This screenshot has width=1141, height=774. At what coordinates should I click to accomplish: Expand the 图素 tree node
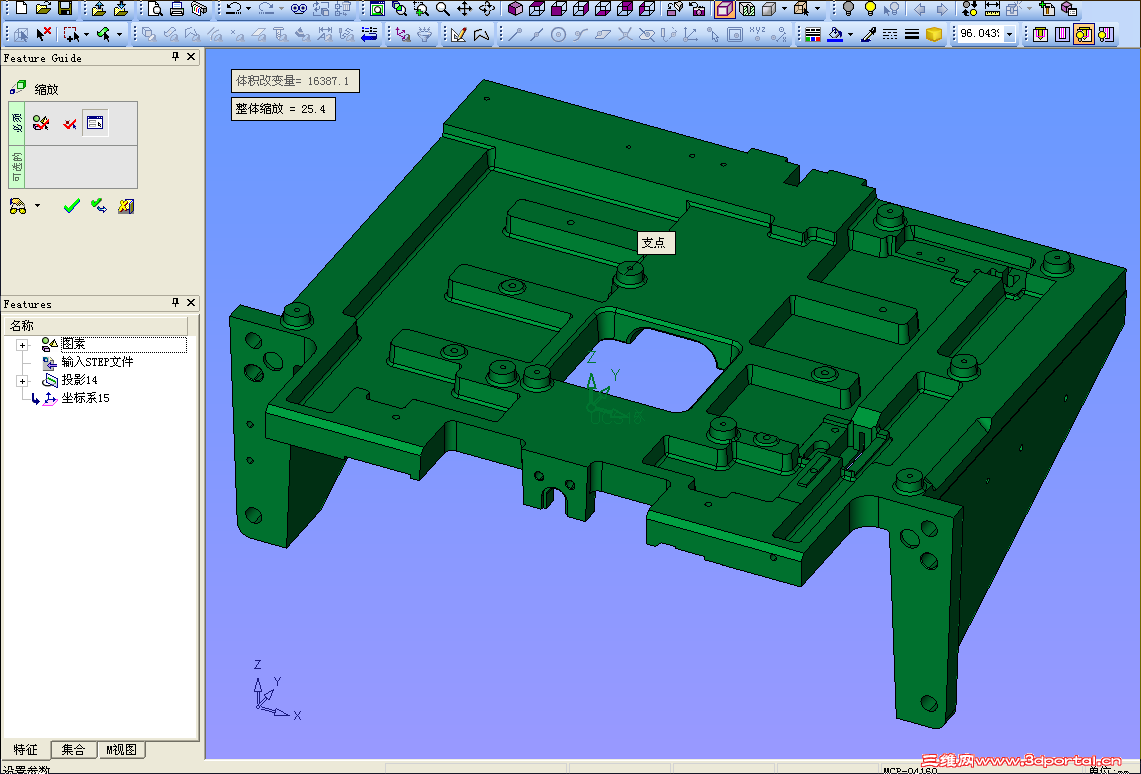pos(23,345)
